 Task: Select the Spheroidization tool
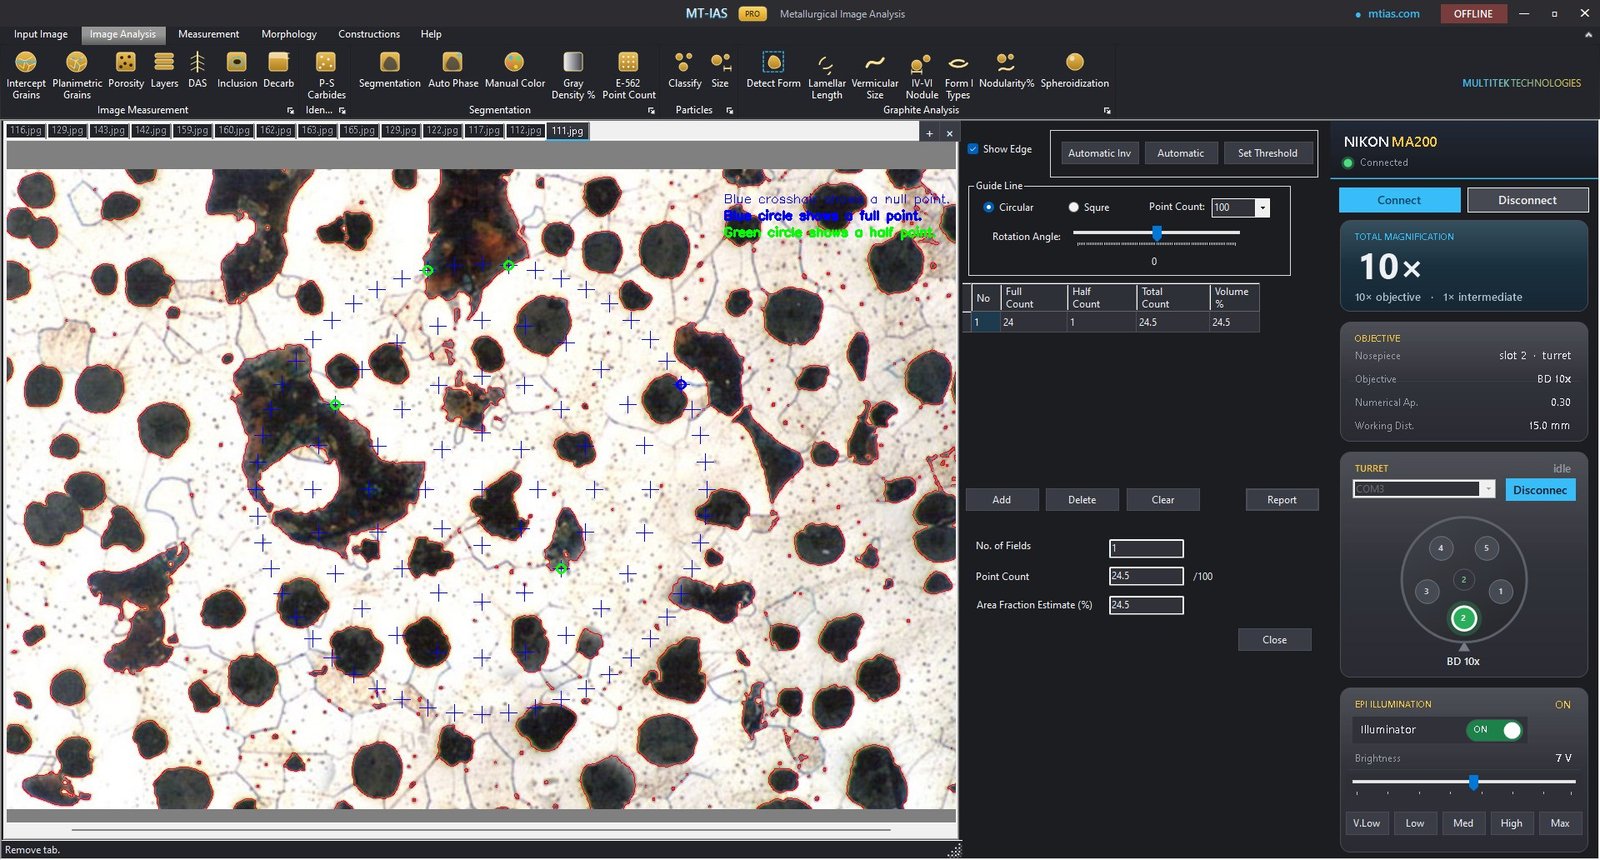1075,71
